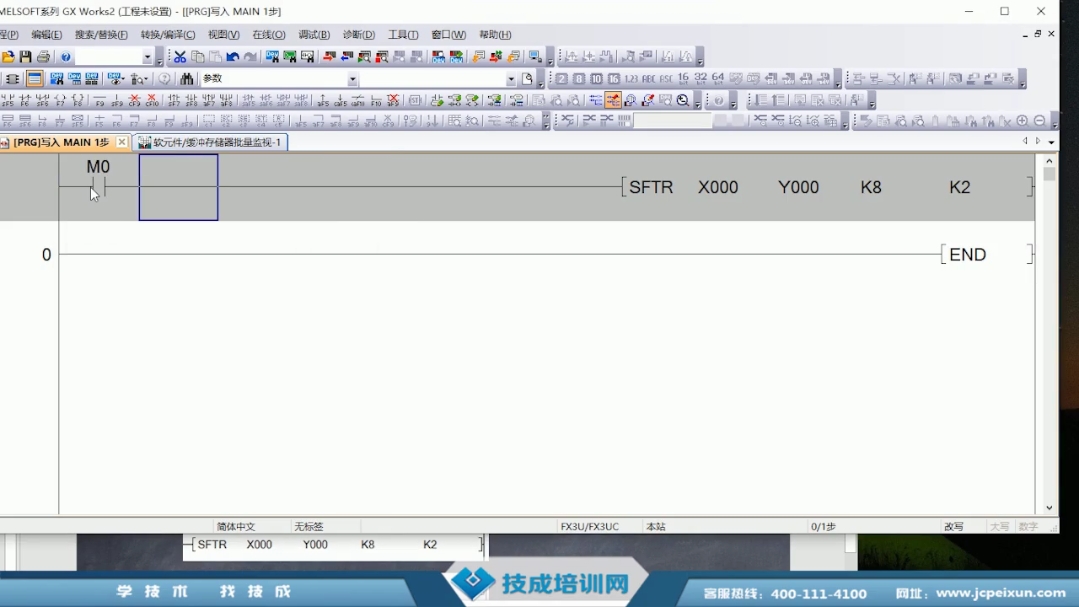This screenshot has height=607, width=1079.
Task: Insert normally open contact F5 icon
Action: coord(7,101)
